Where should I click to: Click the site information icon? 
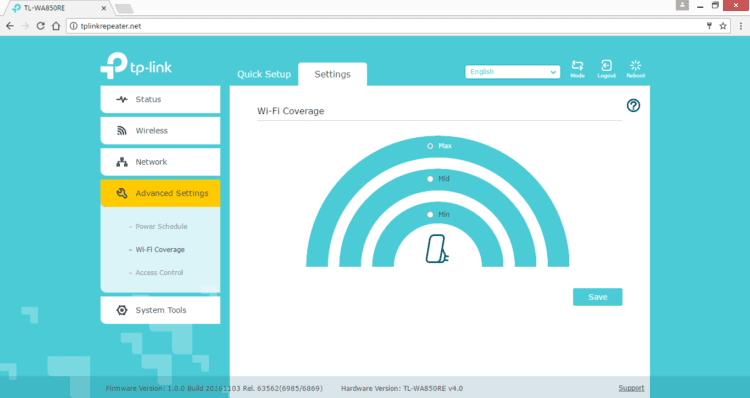click(x=73, y=26)
